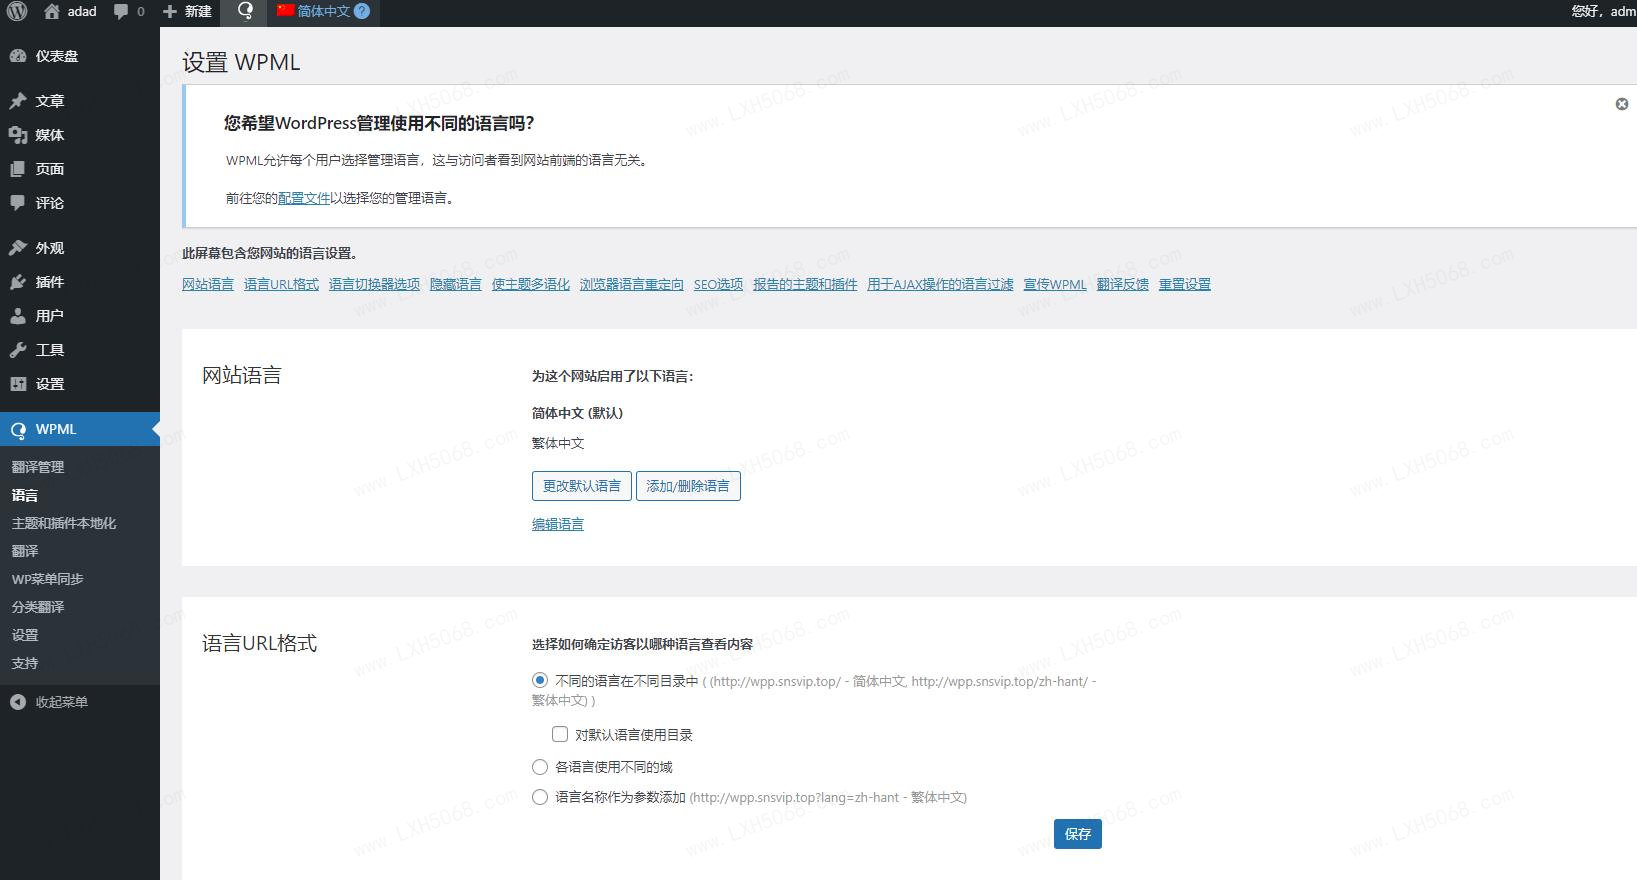Collapse the menu with 收起菜单 arrow icon
This screenshot has height=880, width=1637.
point(17,702)
